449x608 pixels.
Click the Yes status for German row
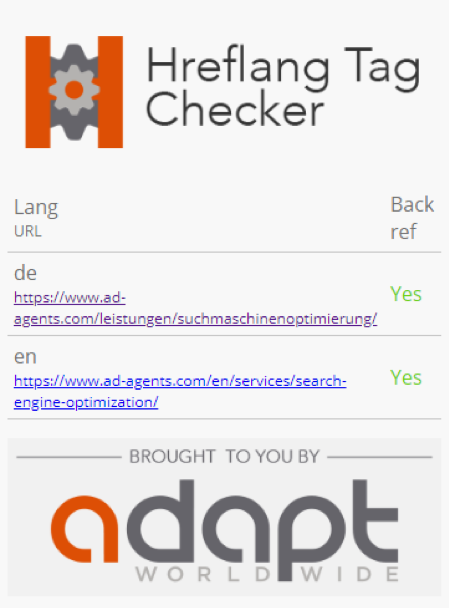[406, 294]
